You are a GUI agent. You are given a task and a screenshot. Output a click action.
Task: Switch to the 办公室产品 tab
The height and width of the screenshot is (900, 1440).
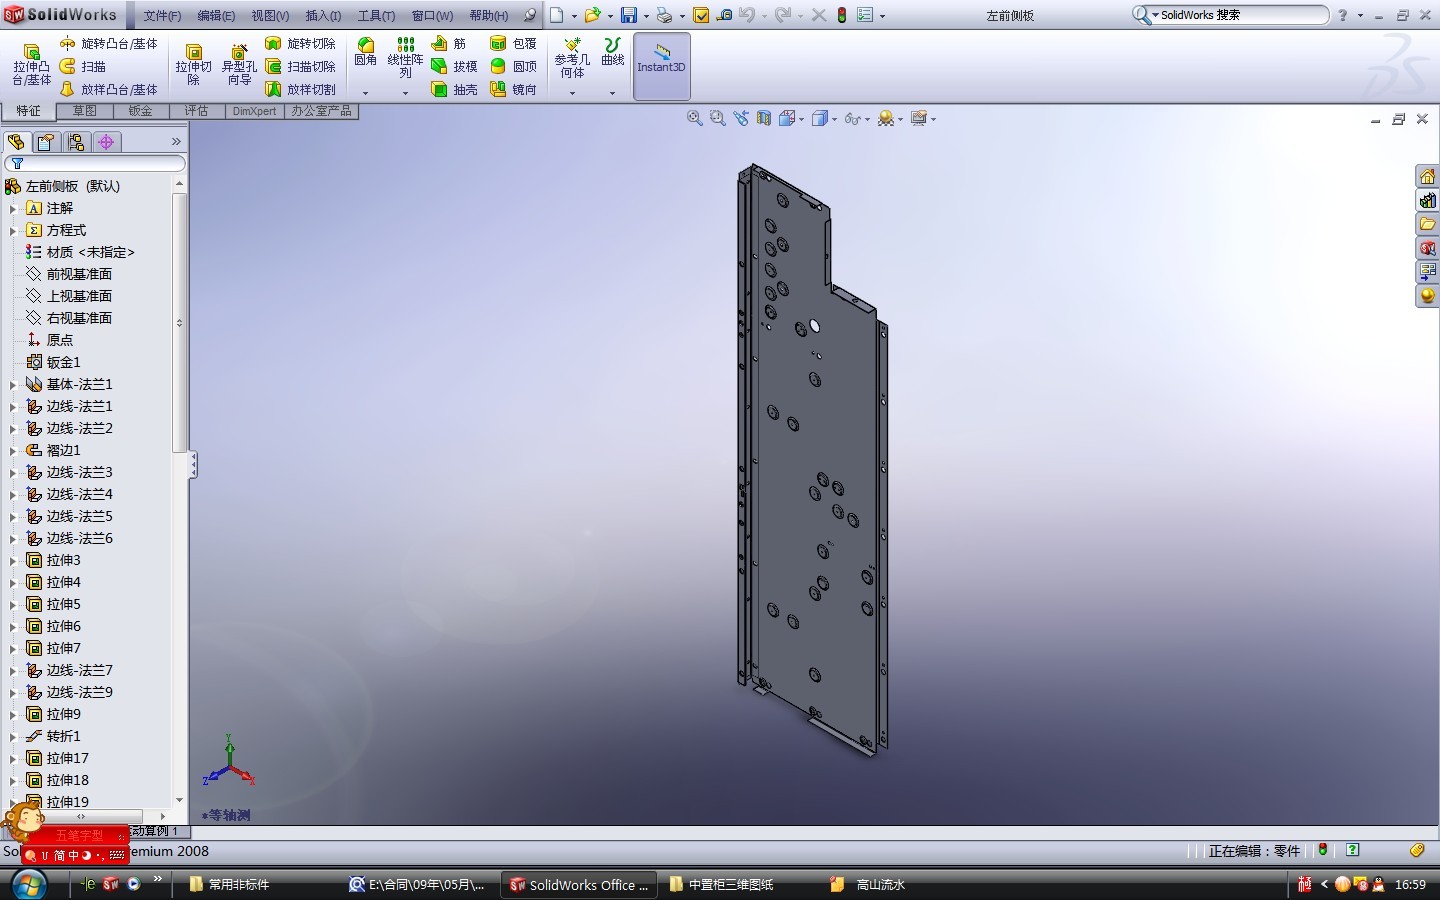click(x=322, y=111)
